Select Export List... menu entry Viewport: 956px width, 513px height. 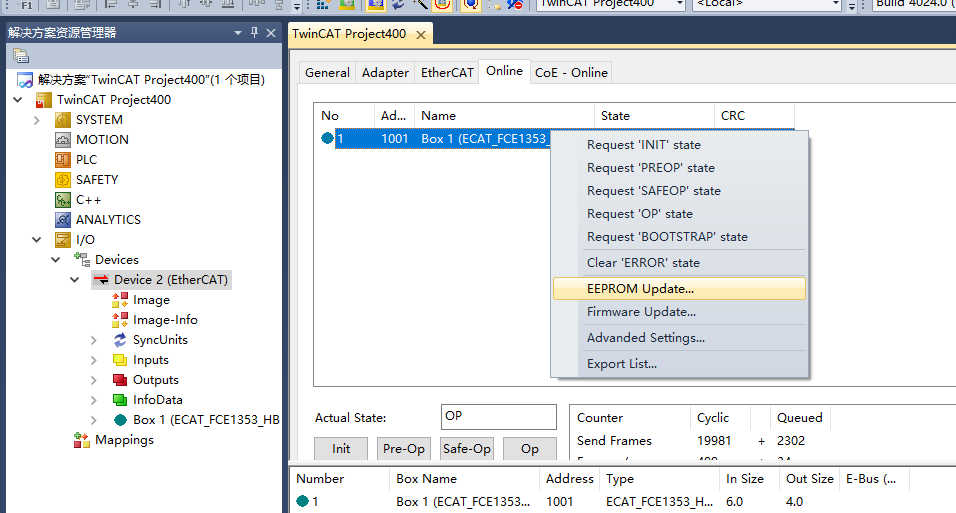pos(679,364)
